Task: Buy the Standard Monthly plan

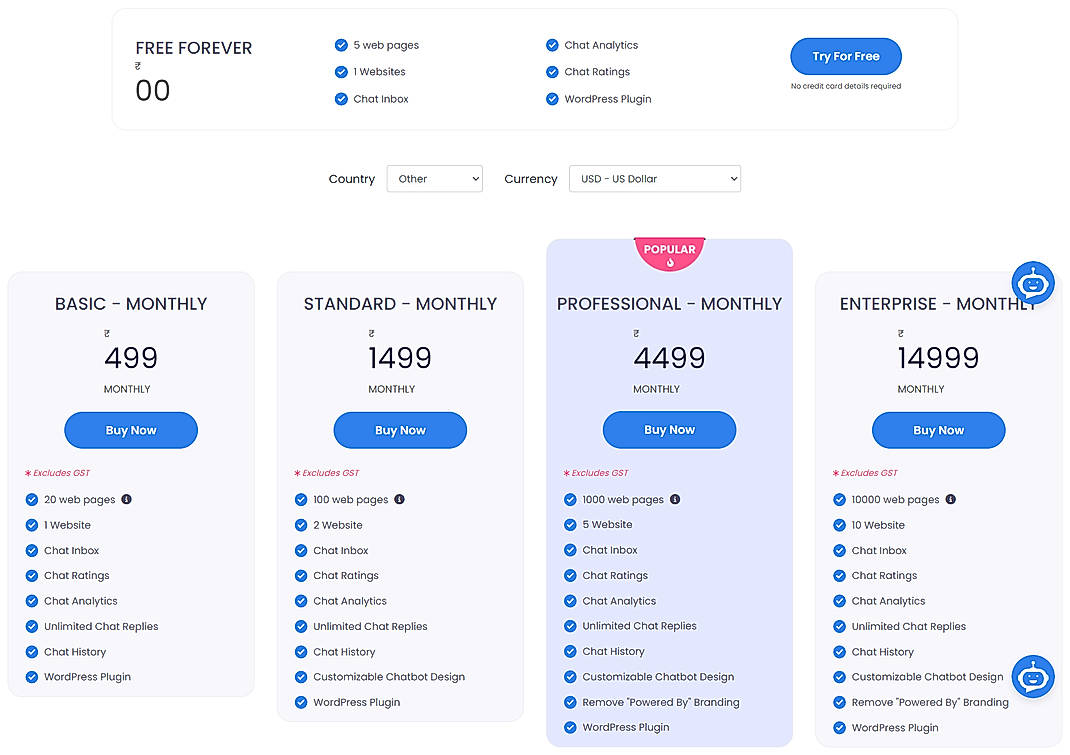Action: coord(400,430)
